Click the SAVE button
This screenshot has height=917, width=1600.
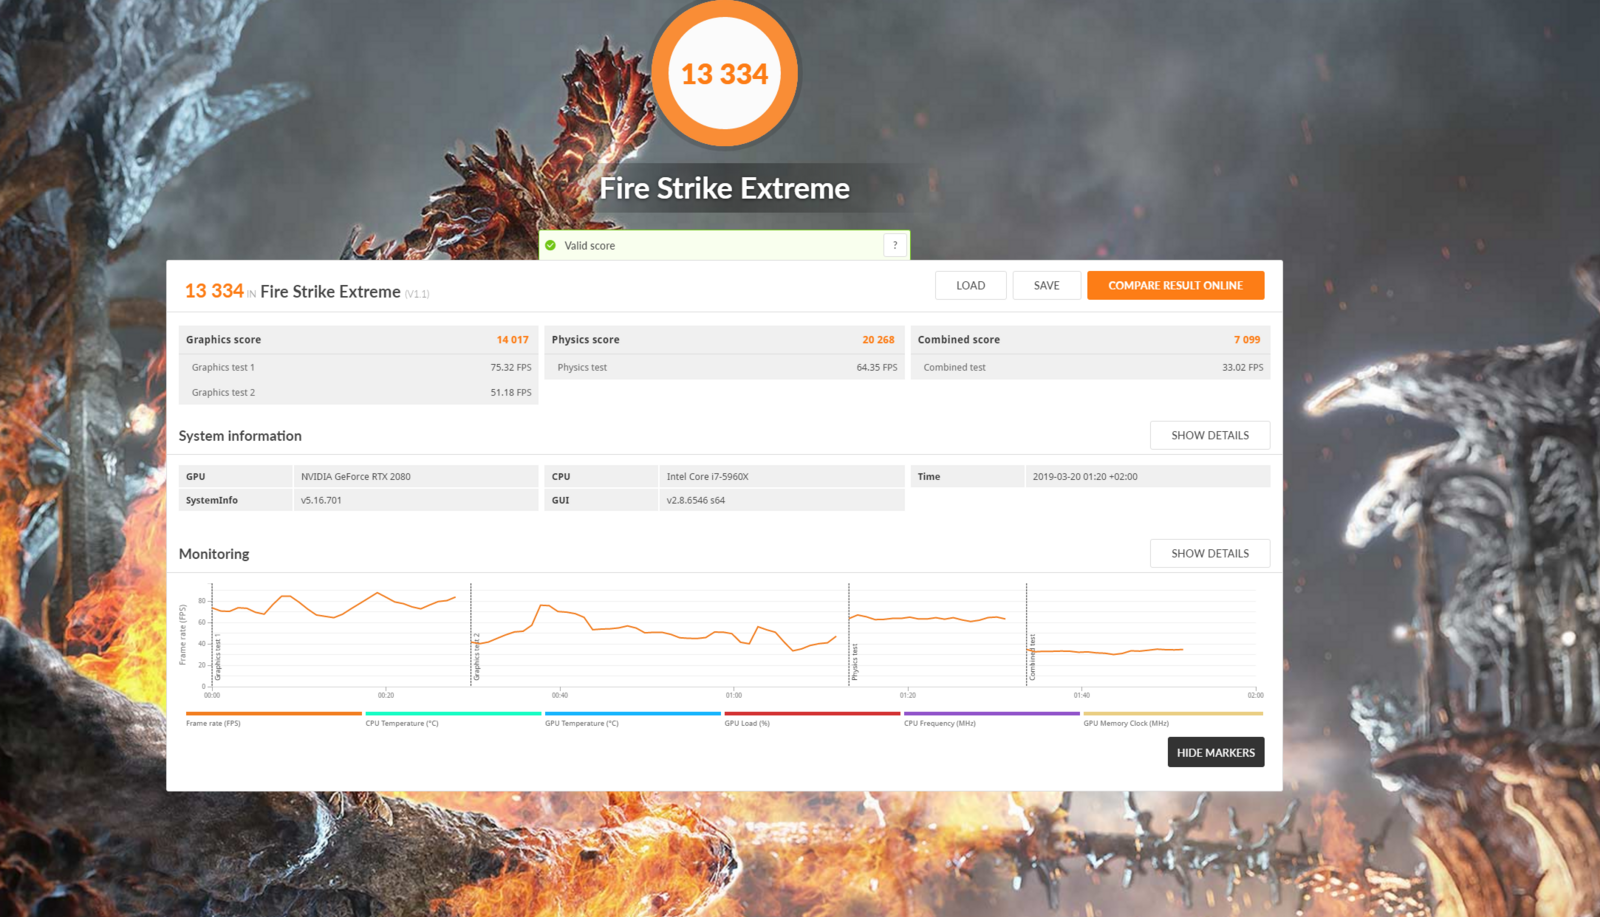(x=1046, y=285)
